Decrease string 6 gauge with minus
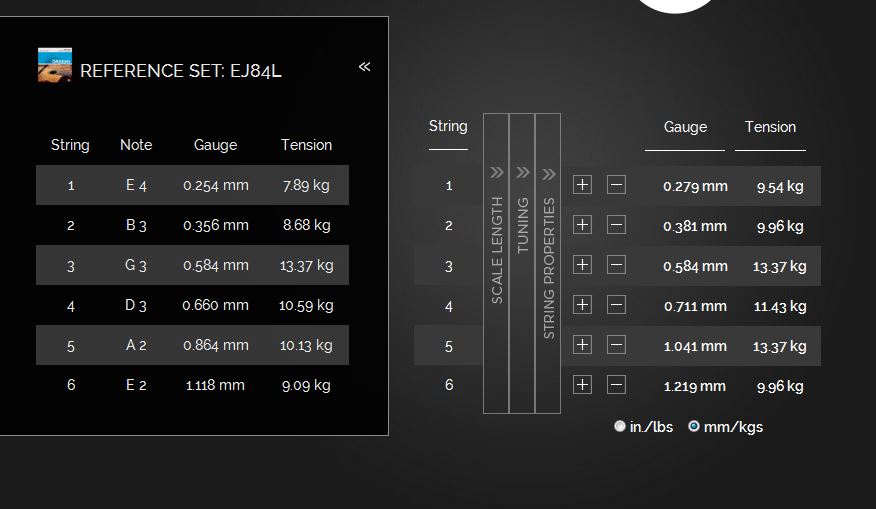This screenshot has width=876, height=509. [616, 384]
